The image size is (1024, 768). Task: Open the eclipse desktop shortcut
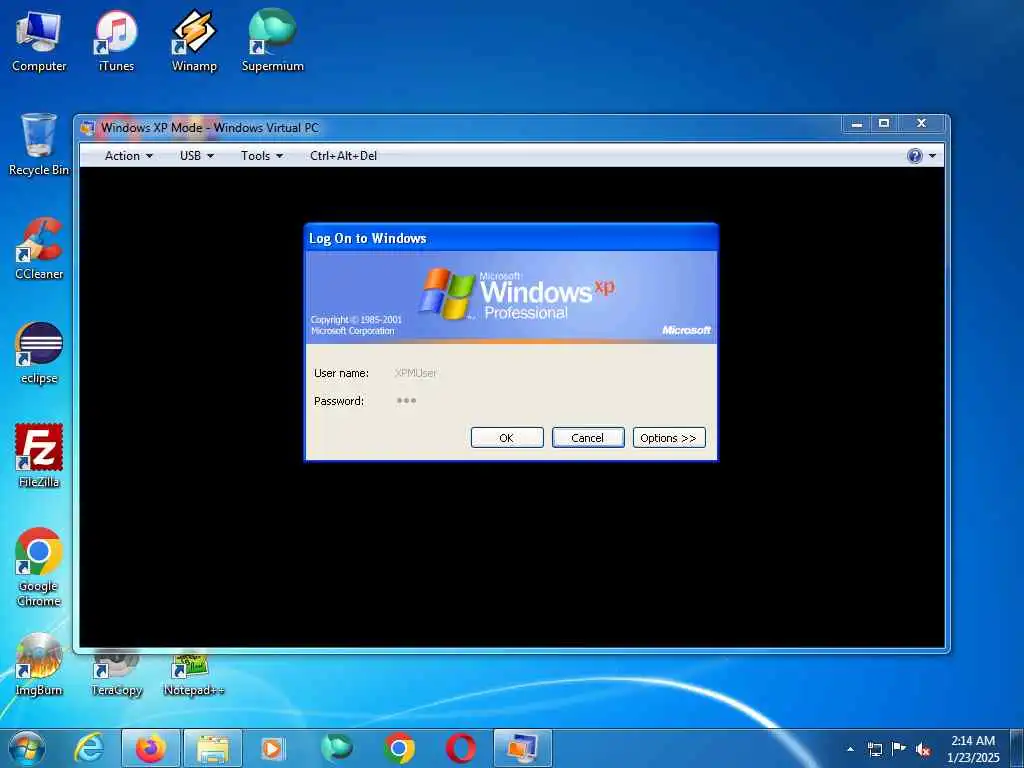(39, 353)
